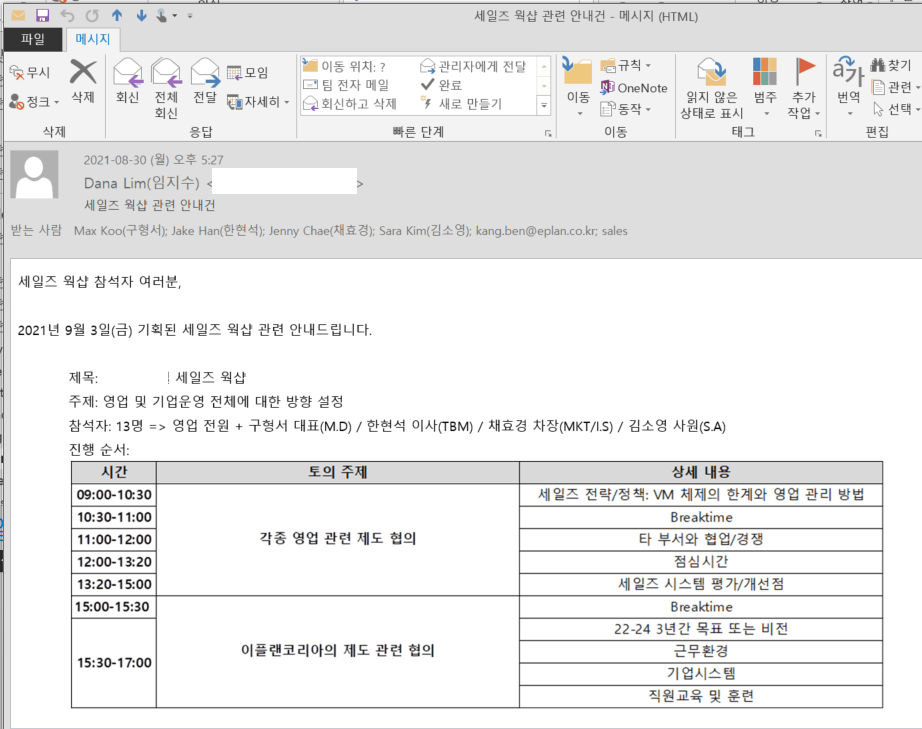Click cell 22-24 3년간 목표 또는 비전
Image resolution: width=922 pixels, height=729 pixels.
pos(701,629)
